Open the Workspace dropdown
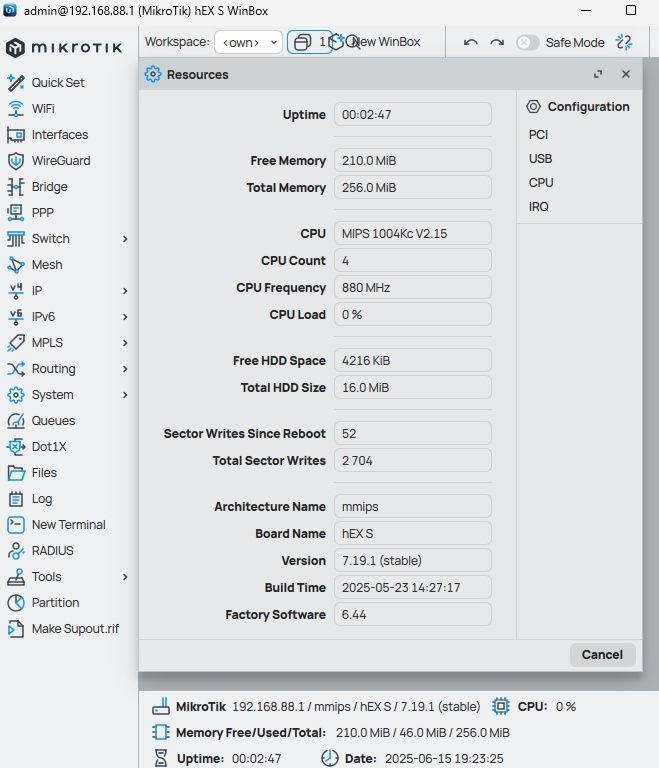Screen dimensions: 659x768 click(x=248, y=42)
